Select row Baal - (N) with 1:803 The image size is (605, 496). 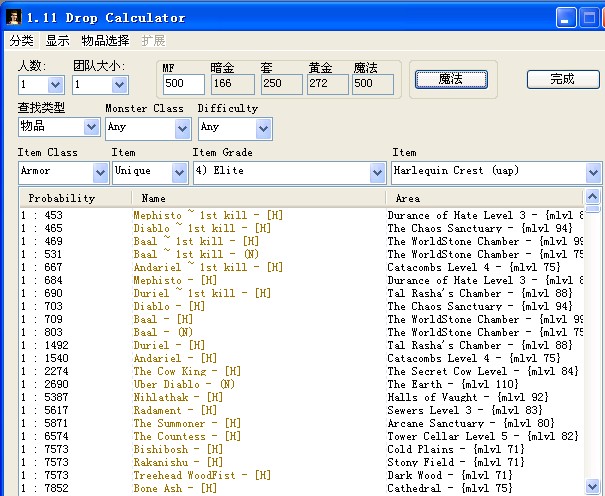coord(301,332)
